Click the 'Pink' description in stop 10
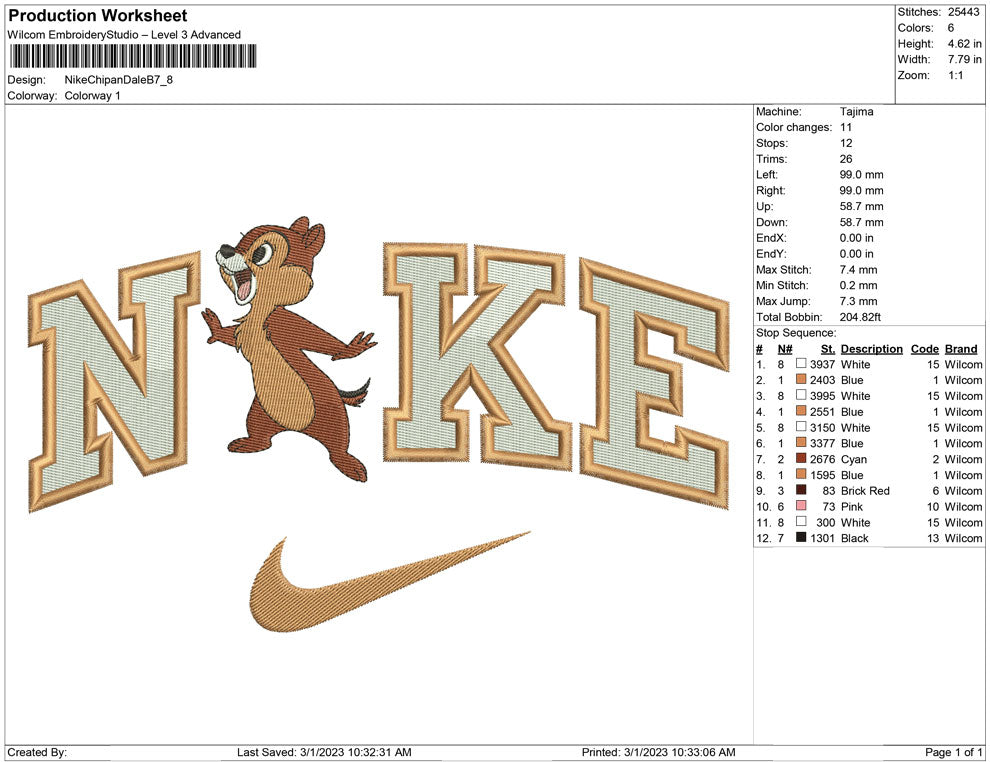990x762 pixels. [852, 506]
